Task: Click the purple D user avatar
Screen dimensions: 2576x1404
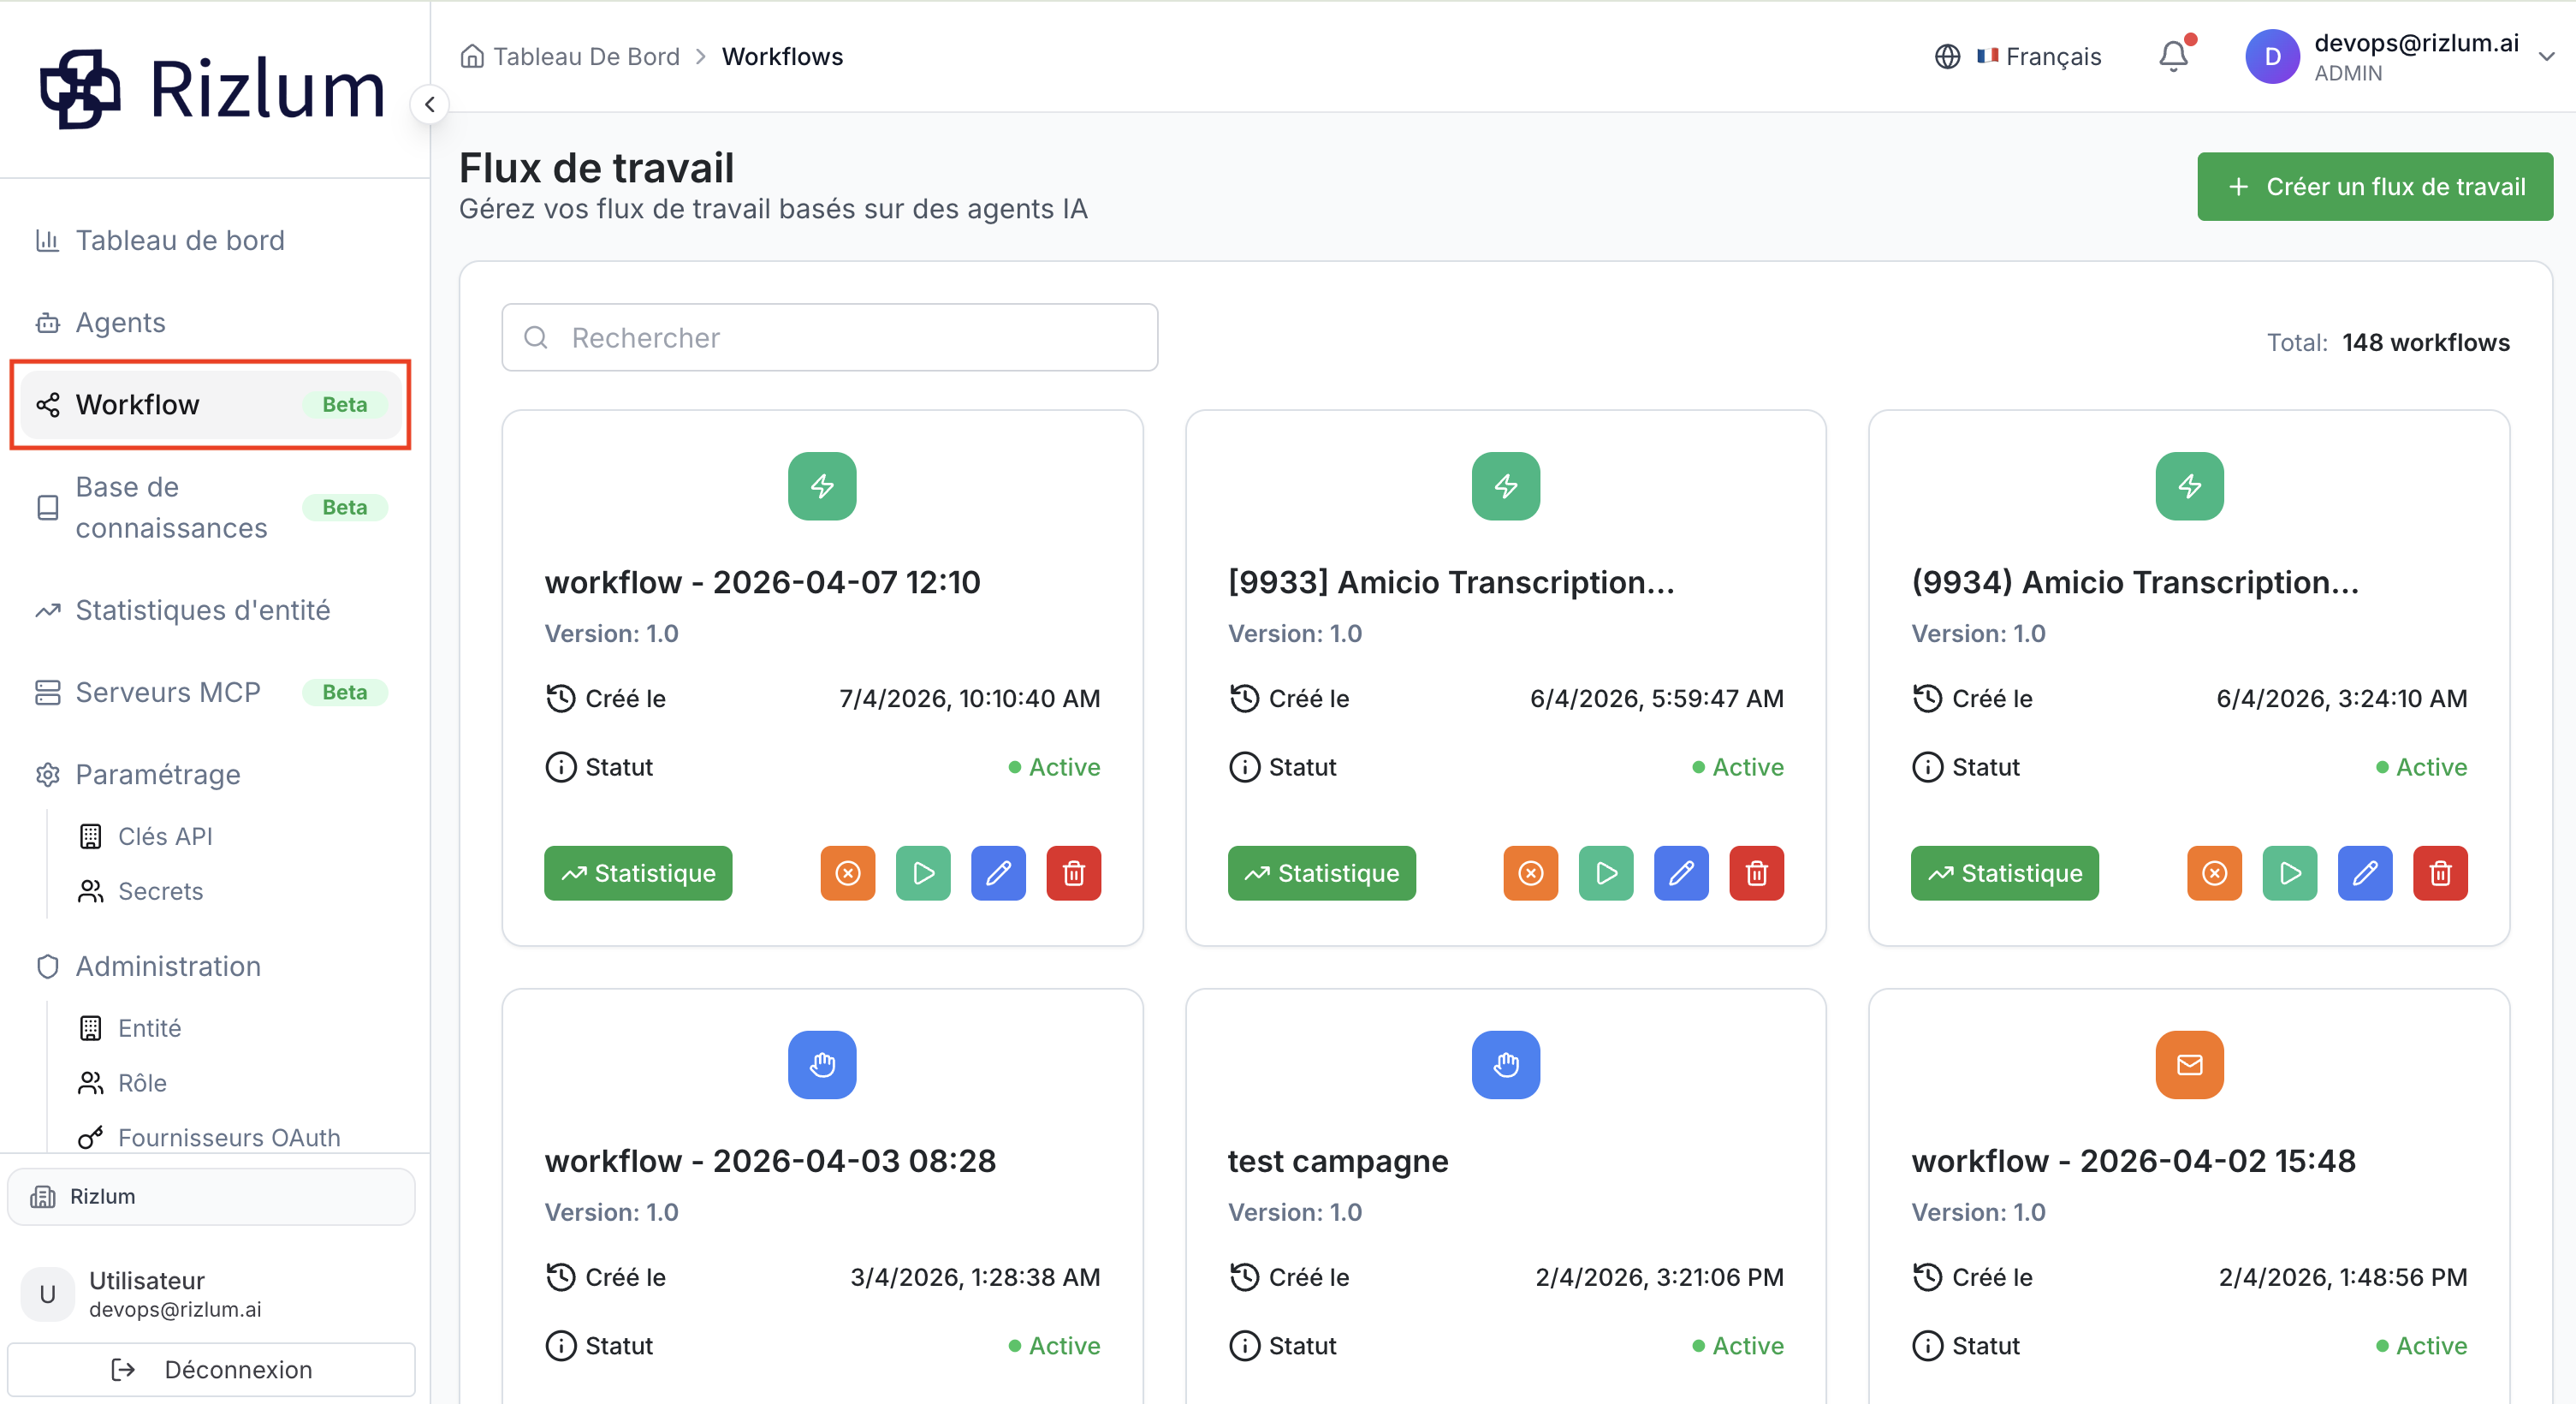Action: click(x=2272, y=56)
